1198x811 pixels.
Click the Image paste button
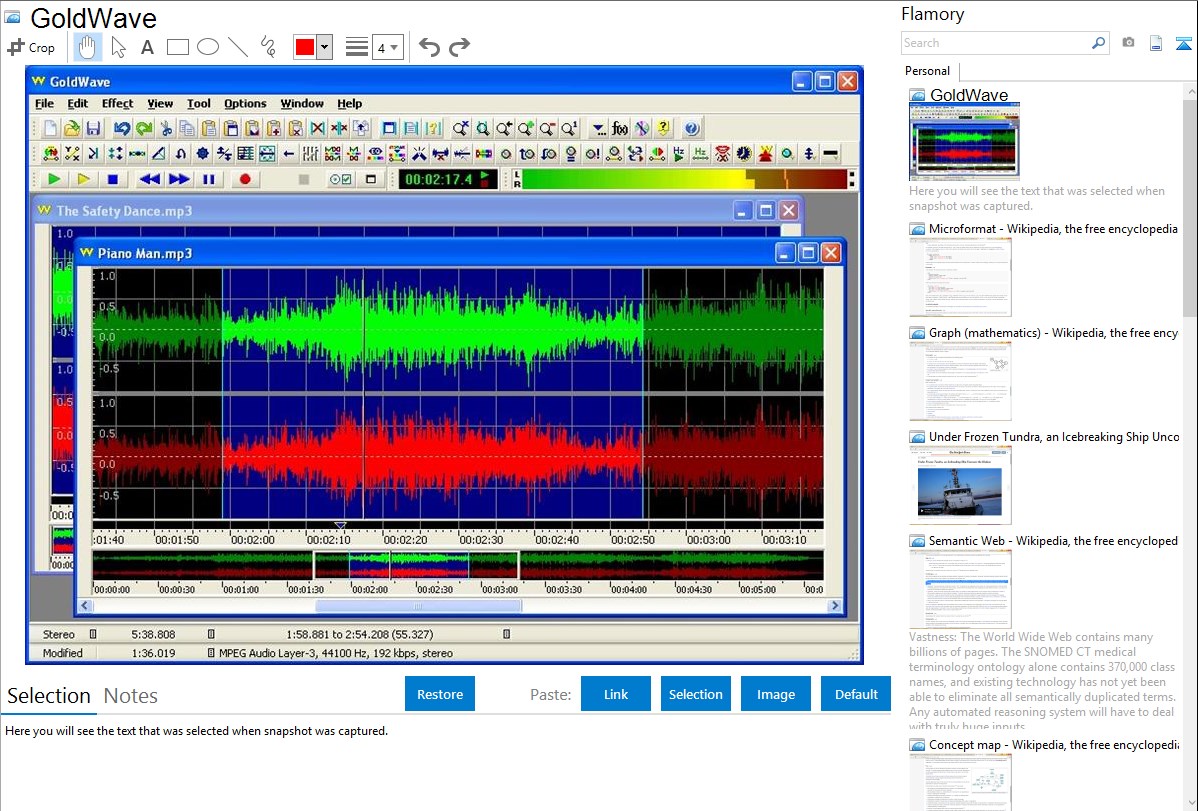click(x=775, y=694)
